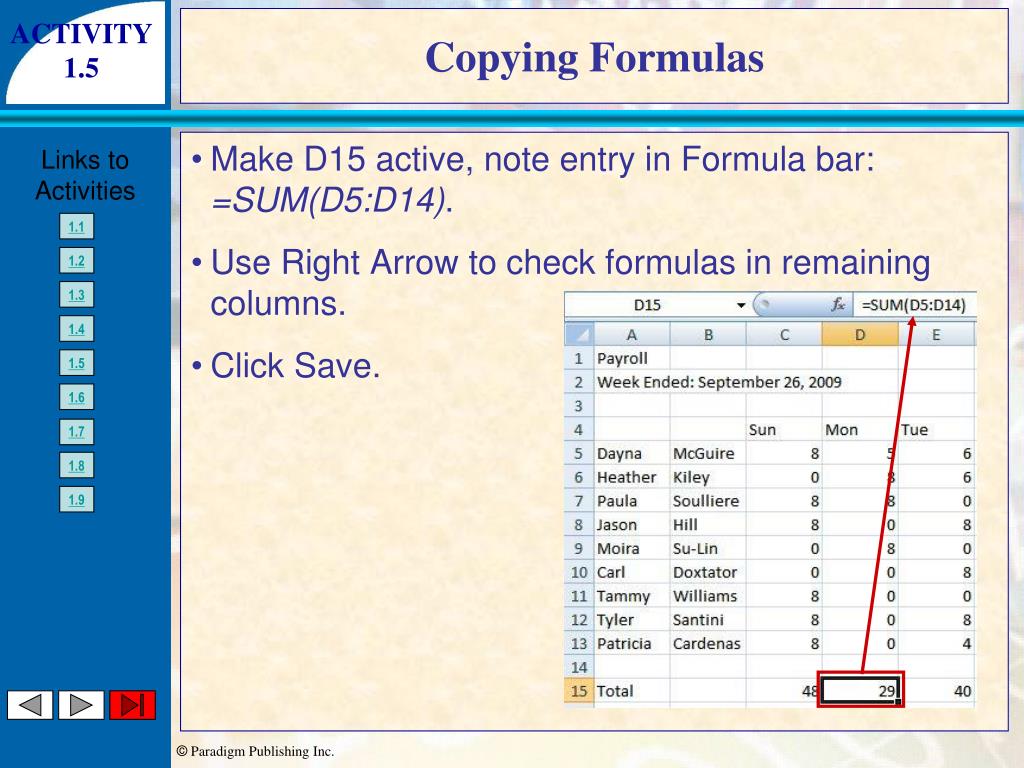Screen dimensions: 1024x768
Task: Click the formula bar showing =SUM(D5:D14)
Action: tap(914, 305)
